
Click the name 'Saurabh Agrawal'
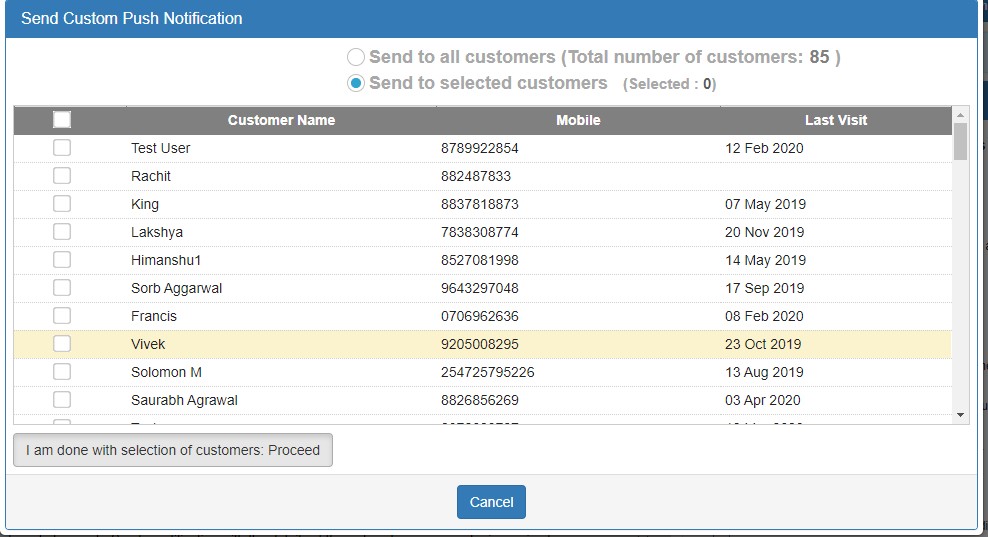coord(184,400)
